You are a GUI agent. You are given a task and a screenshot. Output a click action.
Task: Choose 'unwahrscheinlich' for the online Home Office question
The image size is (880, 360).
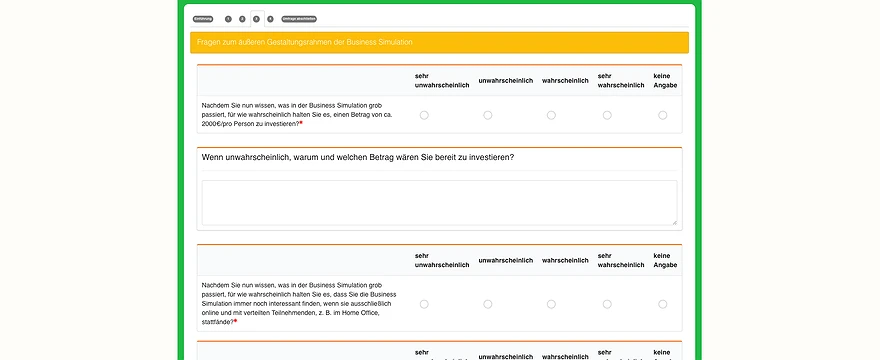point(488,304)
